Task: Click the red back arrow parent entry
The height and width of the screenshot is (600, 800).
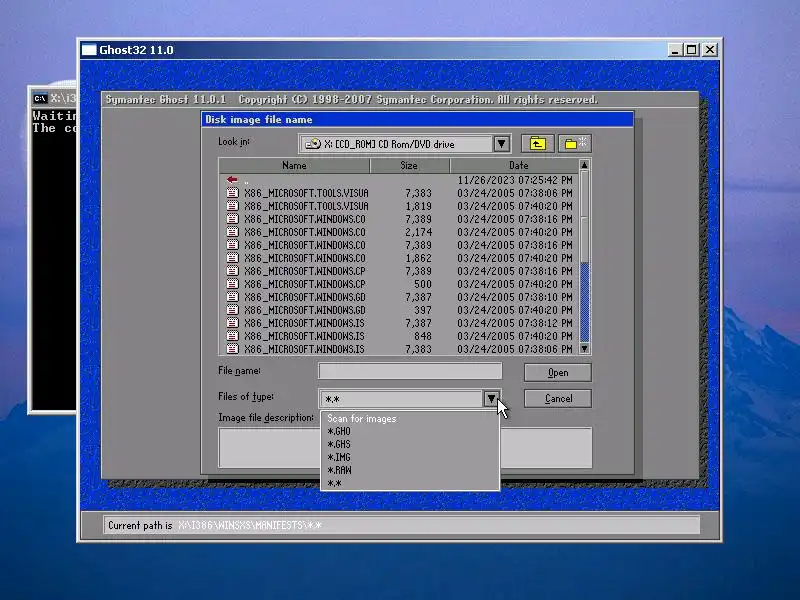Action: click(232, 180)
